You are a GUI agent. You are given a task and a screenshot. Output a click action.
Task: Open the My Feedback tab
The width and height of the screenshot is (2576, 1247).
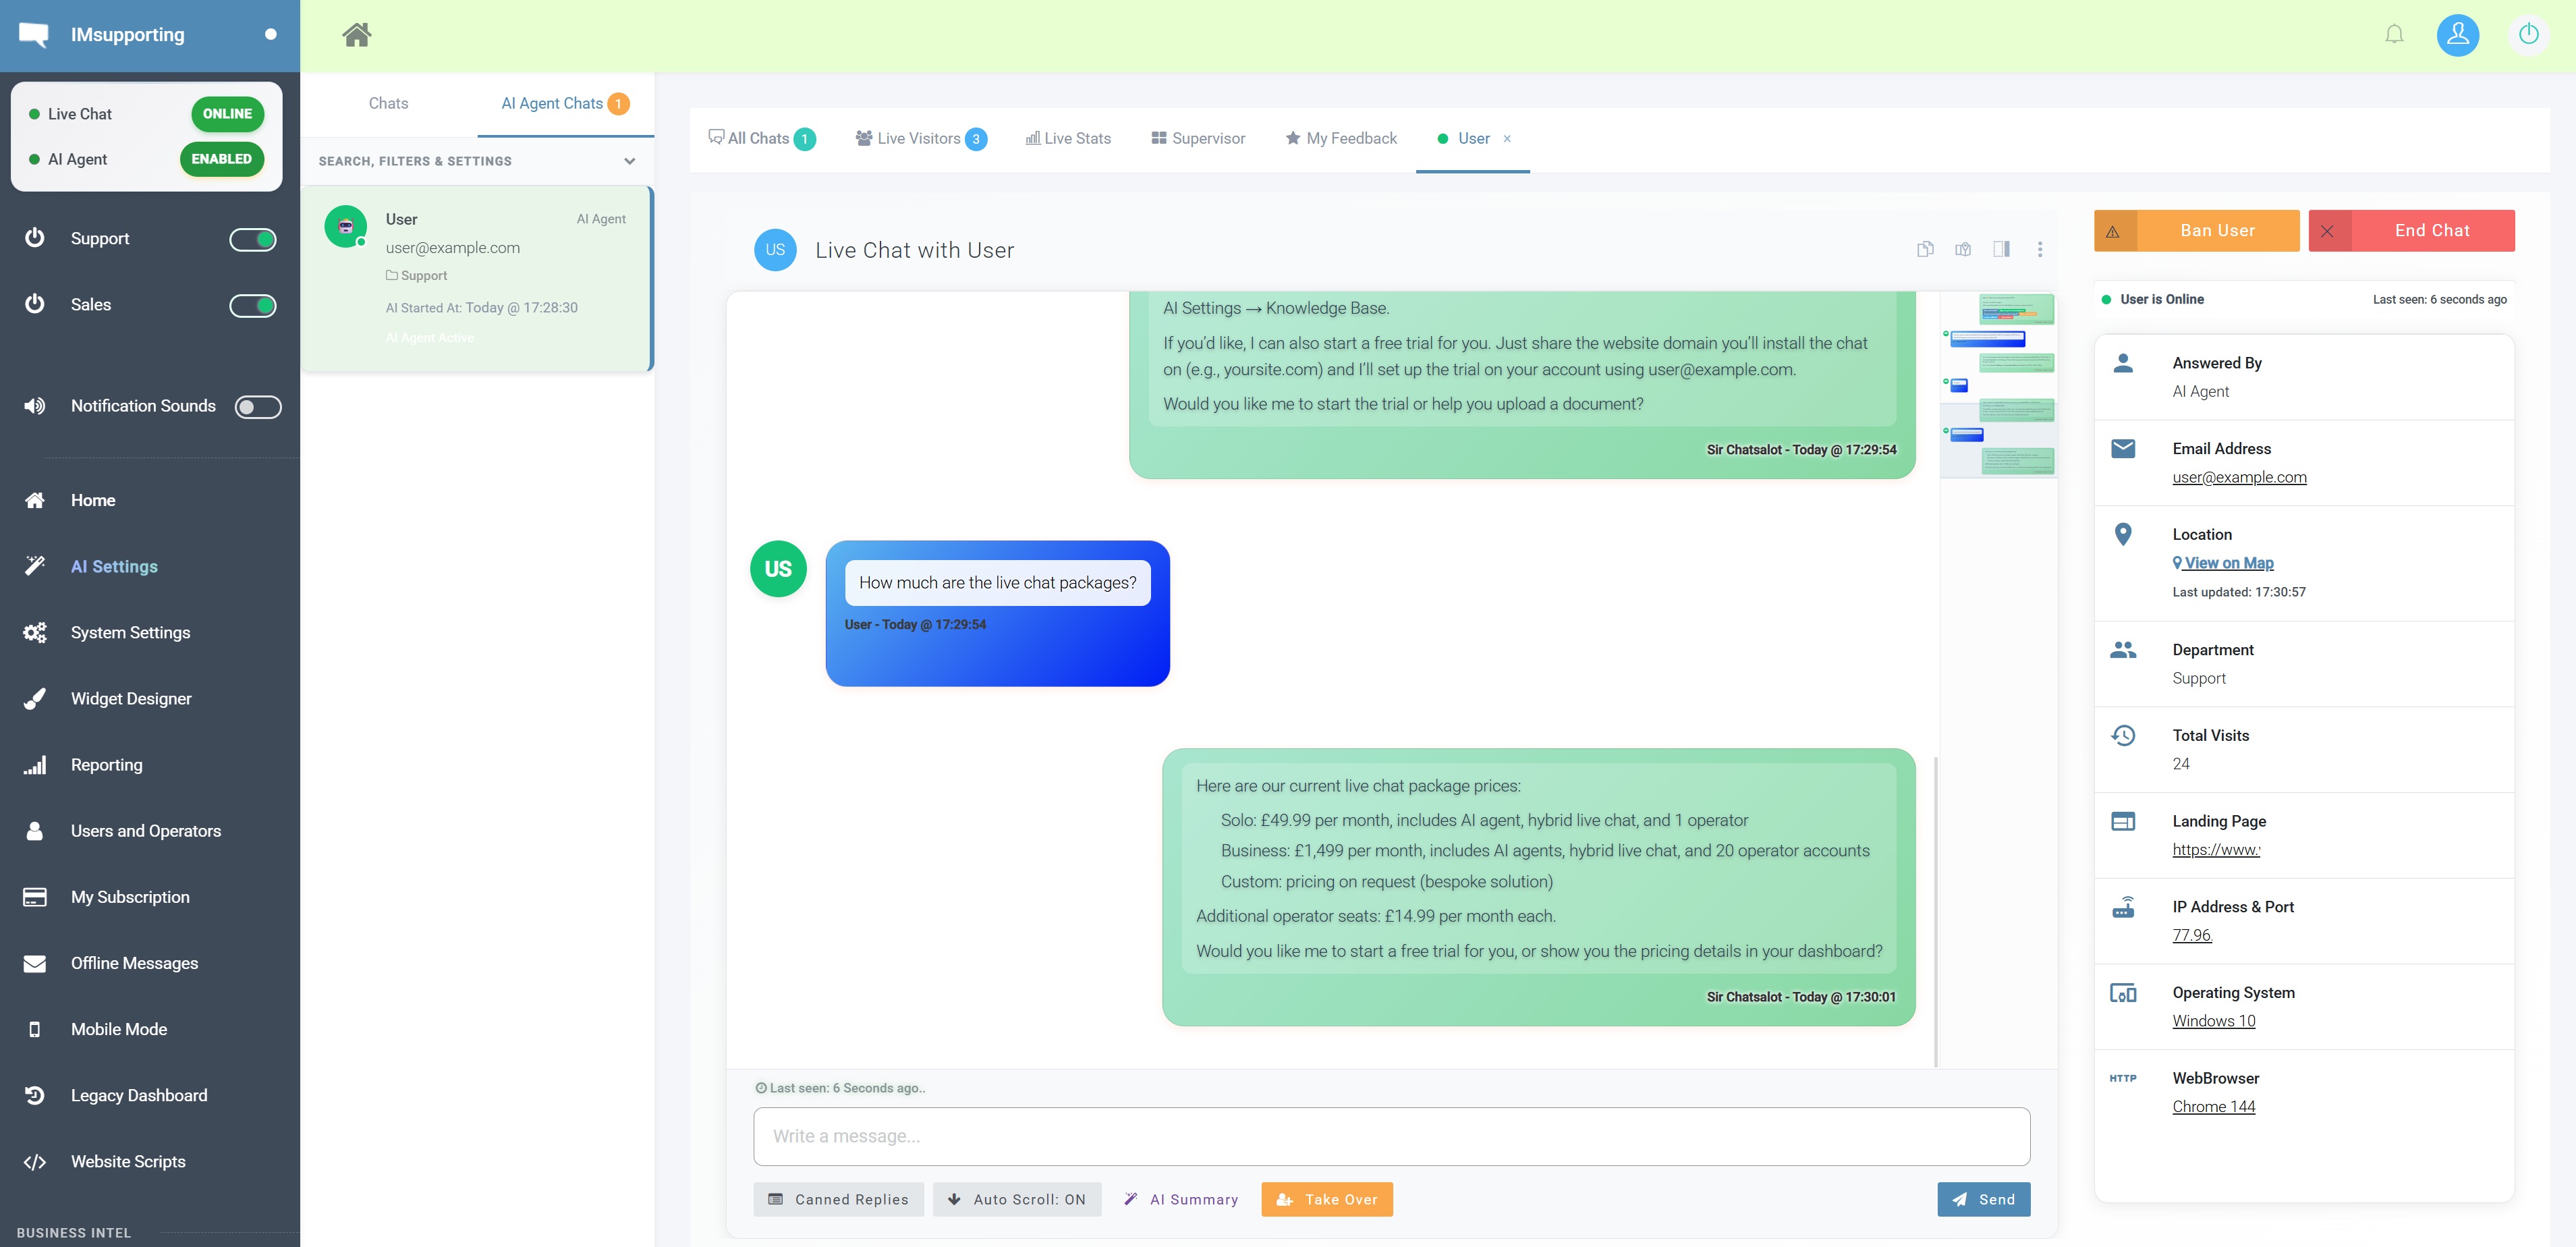click(x=1341, y=138)
